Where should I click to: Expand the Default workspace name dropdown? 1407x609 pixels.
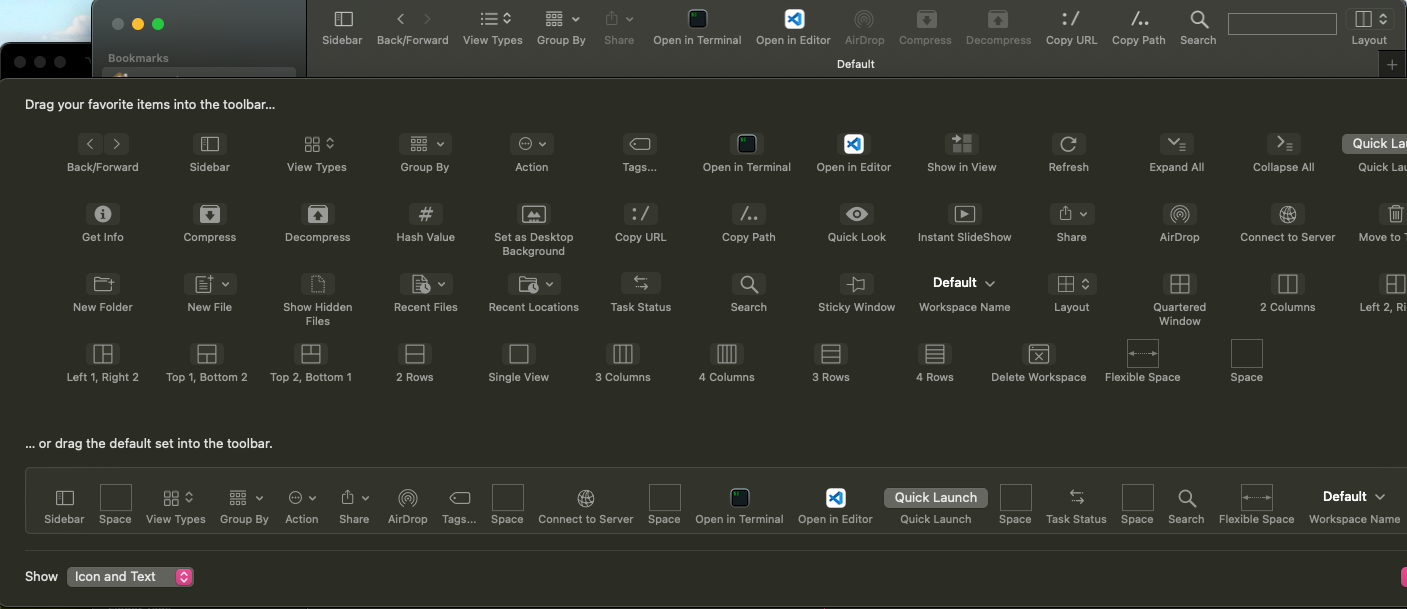(961, 283)
